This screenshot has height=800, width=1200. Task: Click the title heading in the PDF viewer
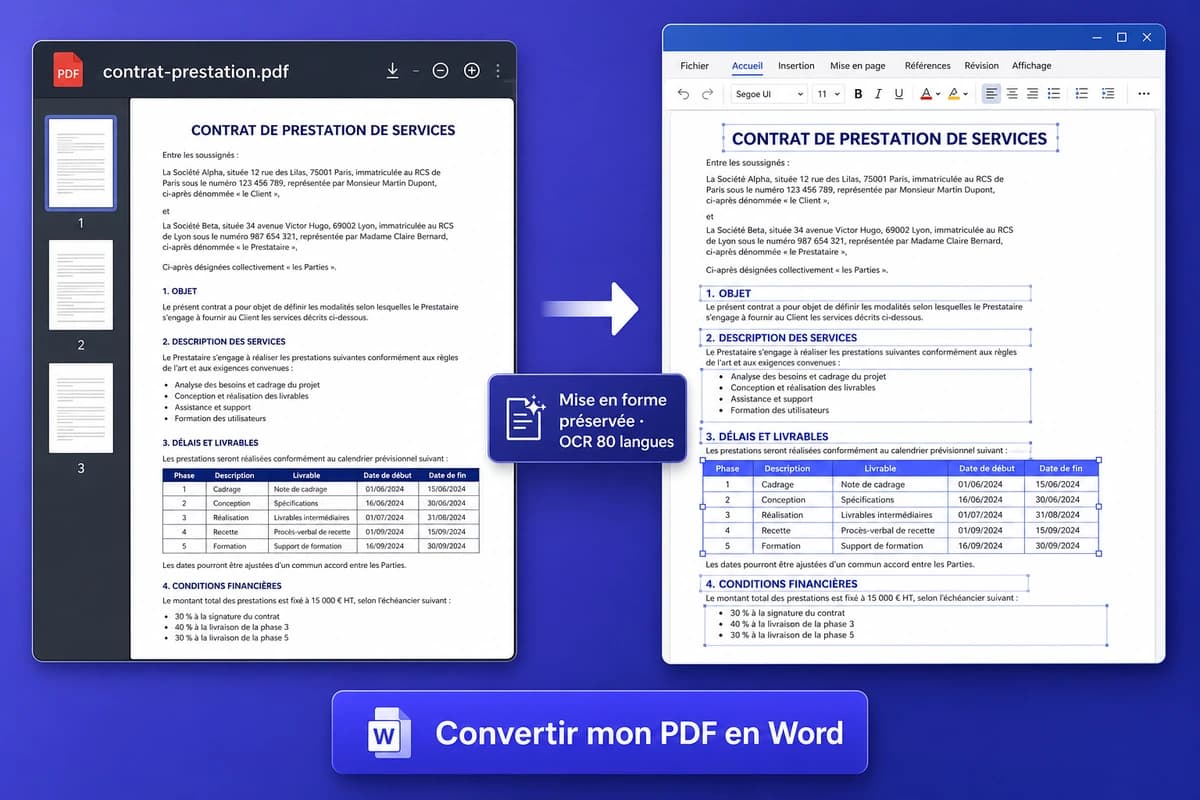322,130
